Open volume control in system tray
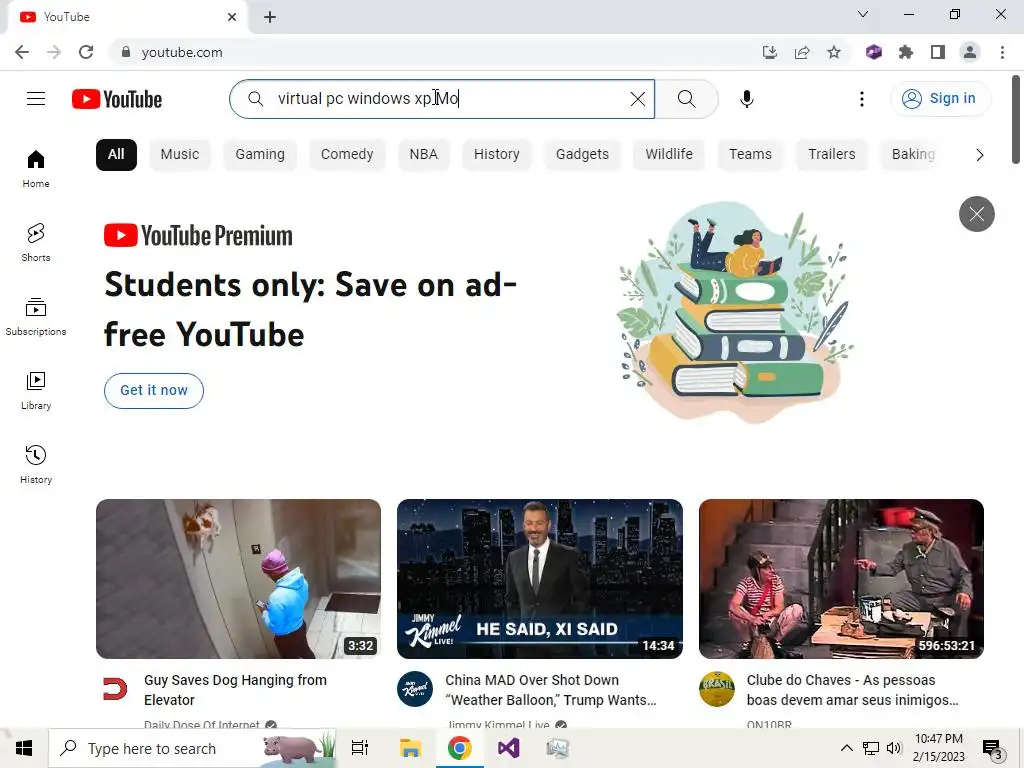Image resolution: width=1024 pixels, height=768 pixels. tap(894, 748)
